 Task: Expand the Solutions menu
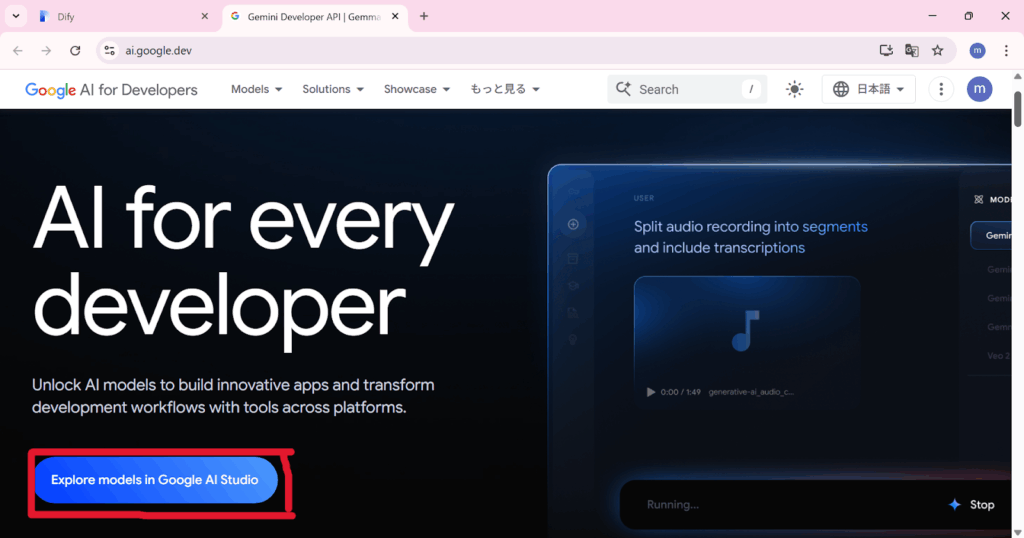(333, 89)
